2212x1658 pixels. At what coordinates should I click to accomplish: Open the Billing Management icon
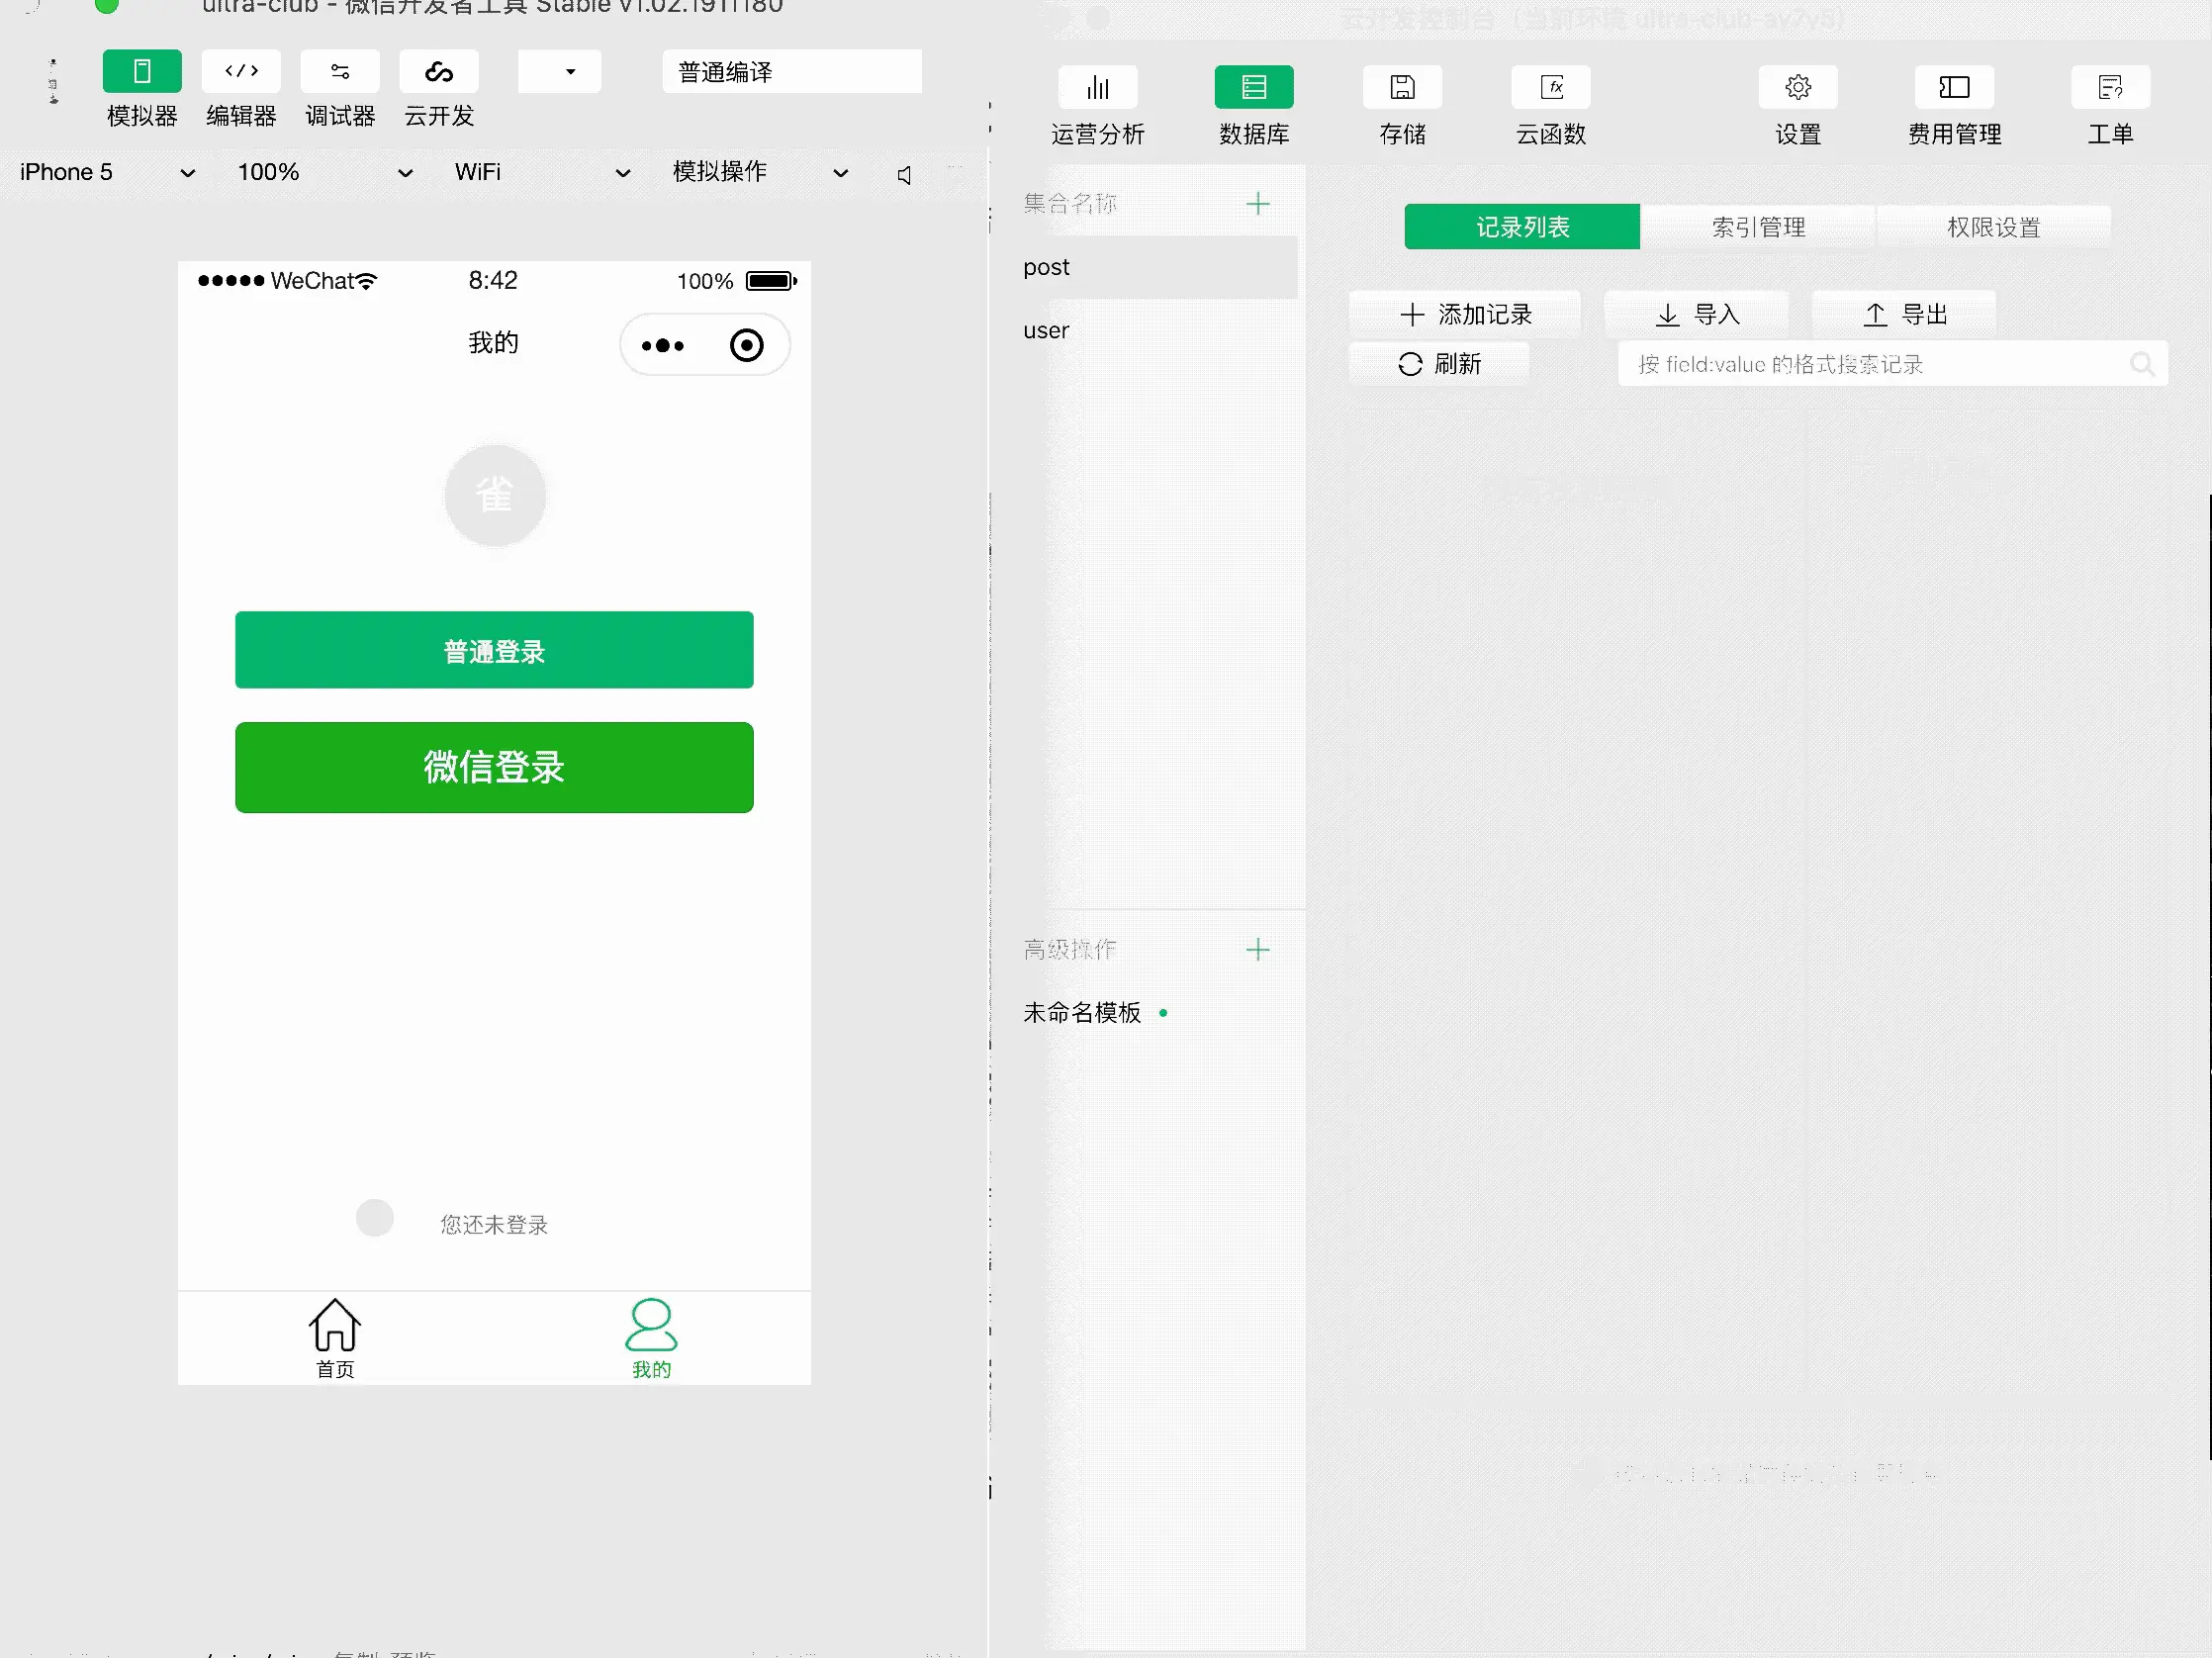1953,88
